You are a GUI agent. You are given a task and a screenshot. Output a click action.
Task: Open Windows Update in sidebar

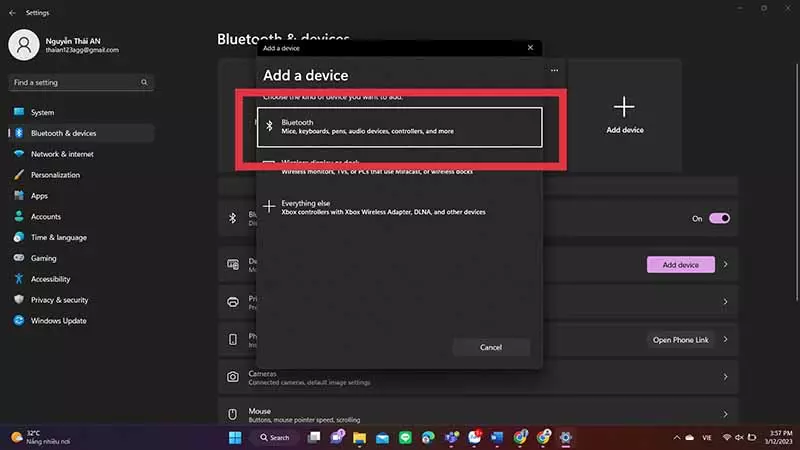(x=82, y=321)
